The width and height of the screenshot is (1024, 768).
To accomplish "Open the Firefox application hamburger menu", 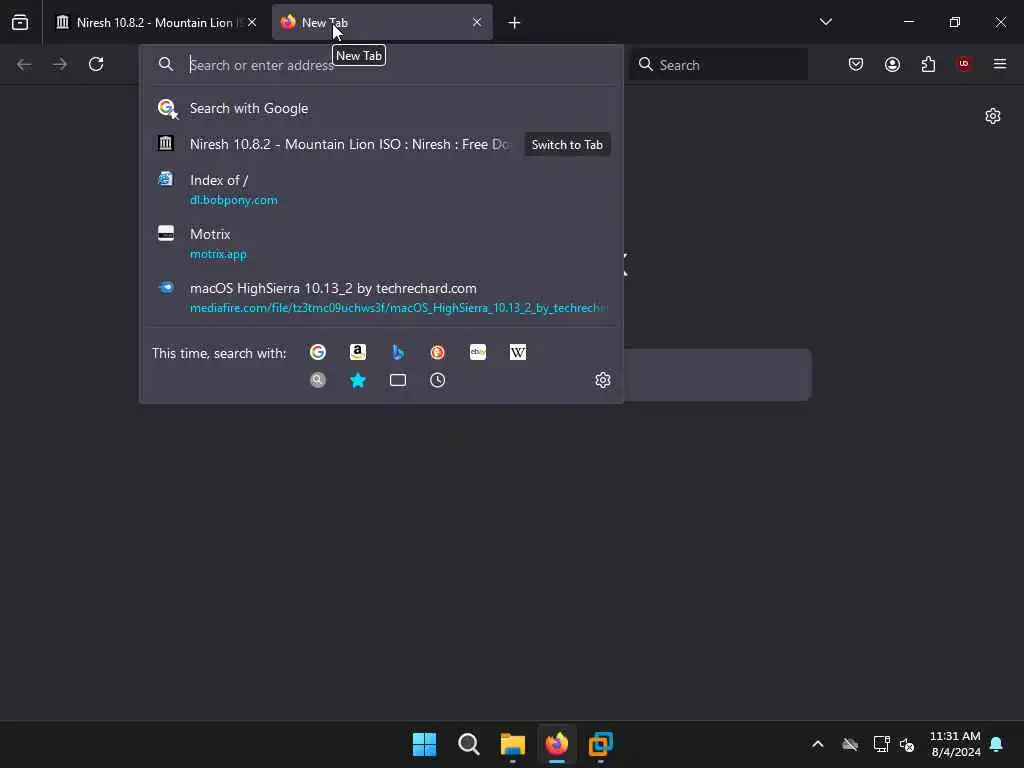I will point(1000,64).
